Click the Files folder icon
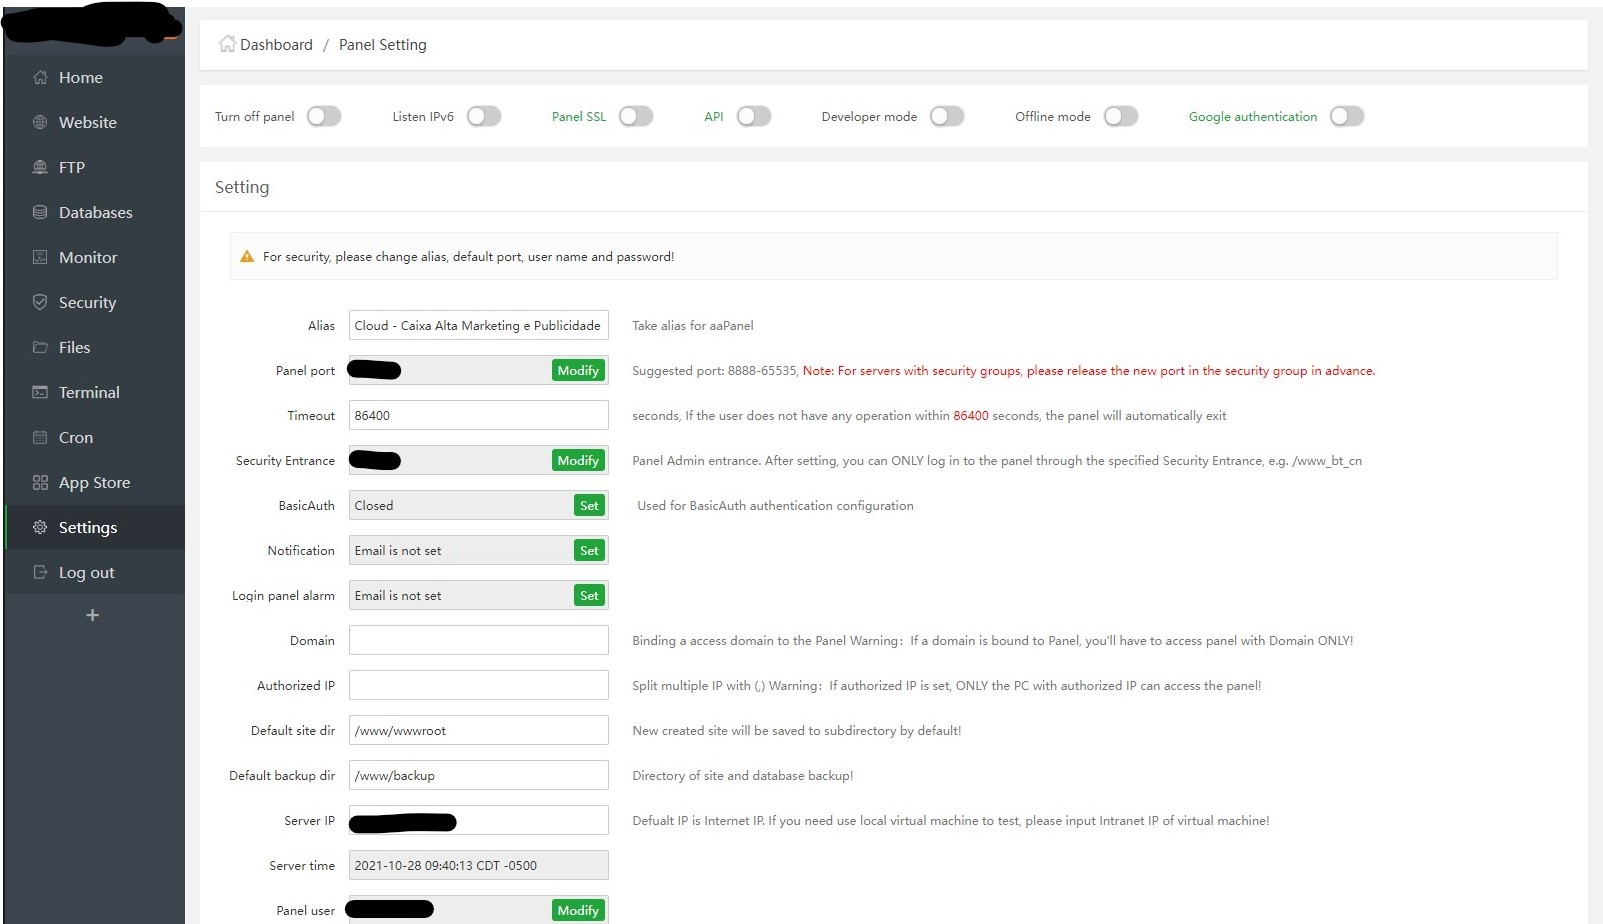Viewport: 1603px width, 924px height. pos(40,347)
